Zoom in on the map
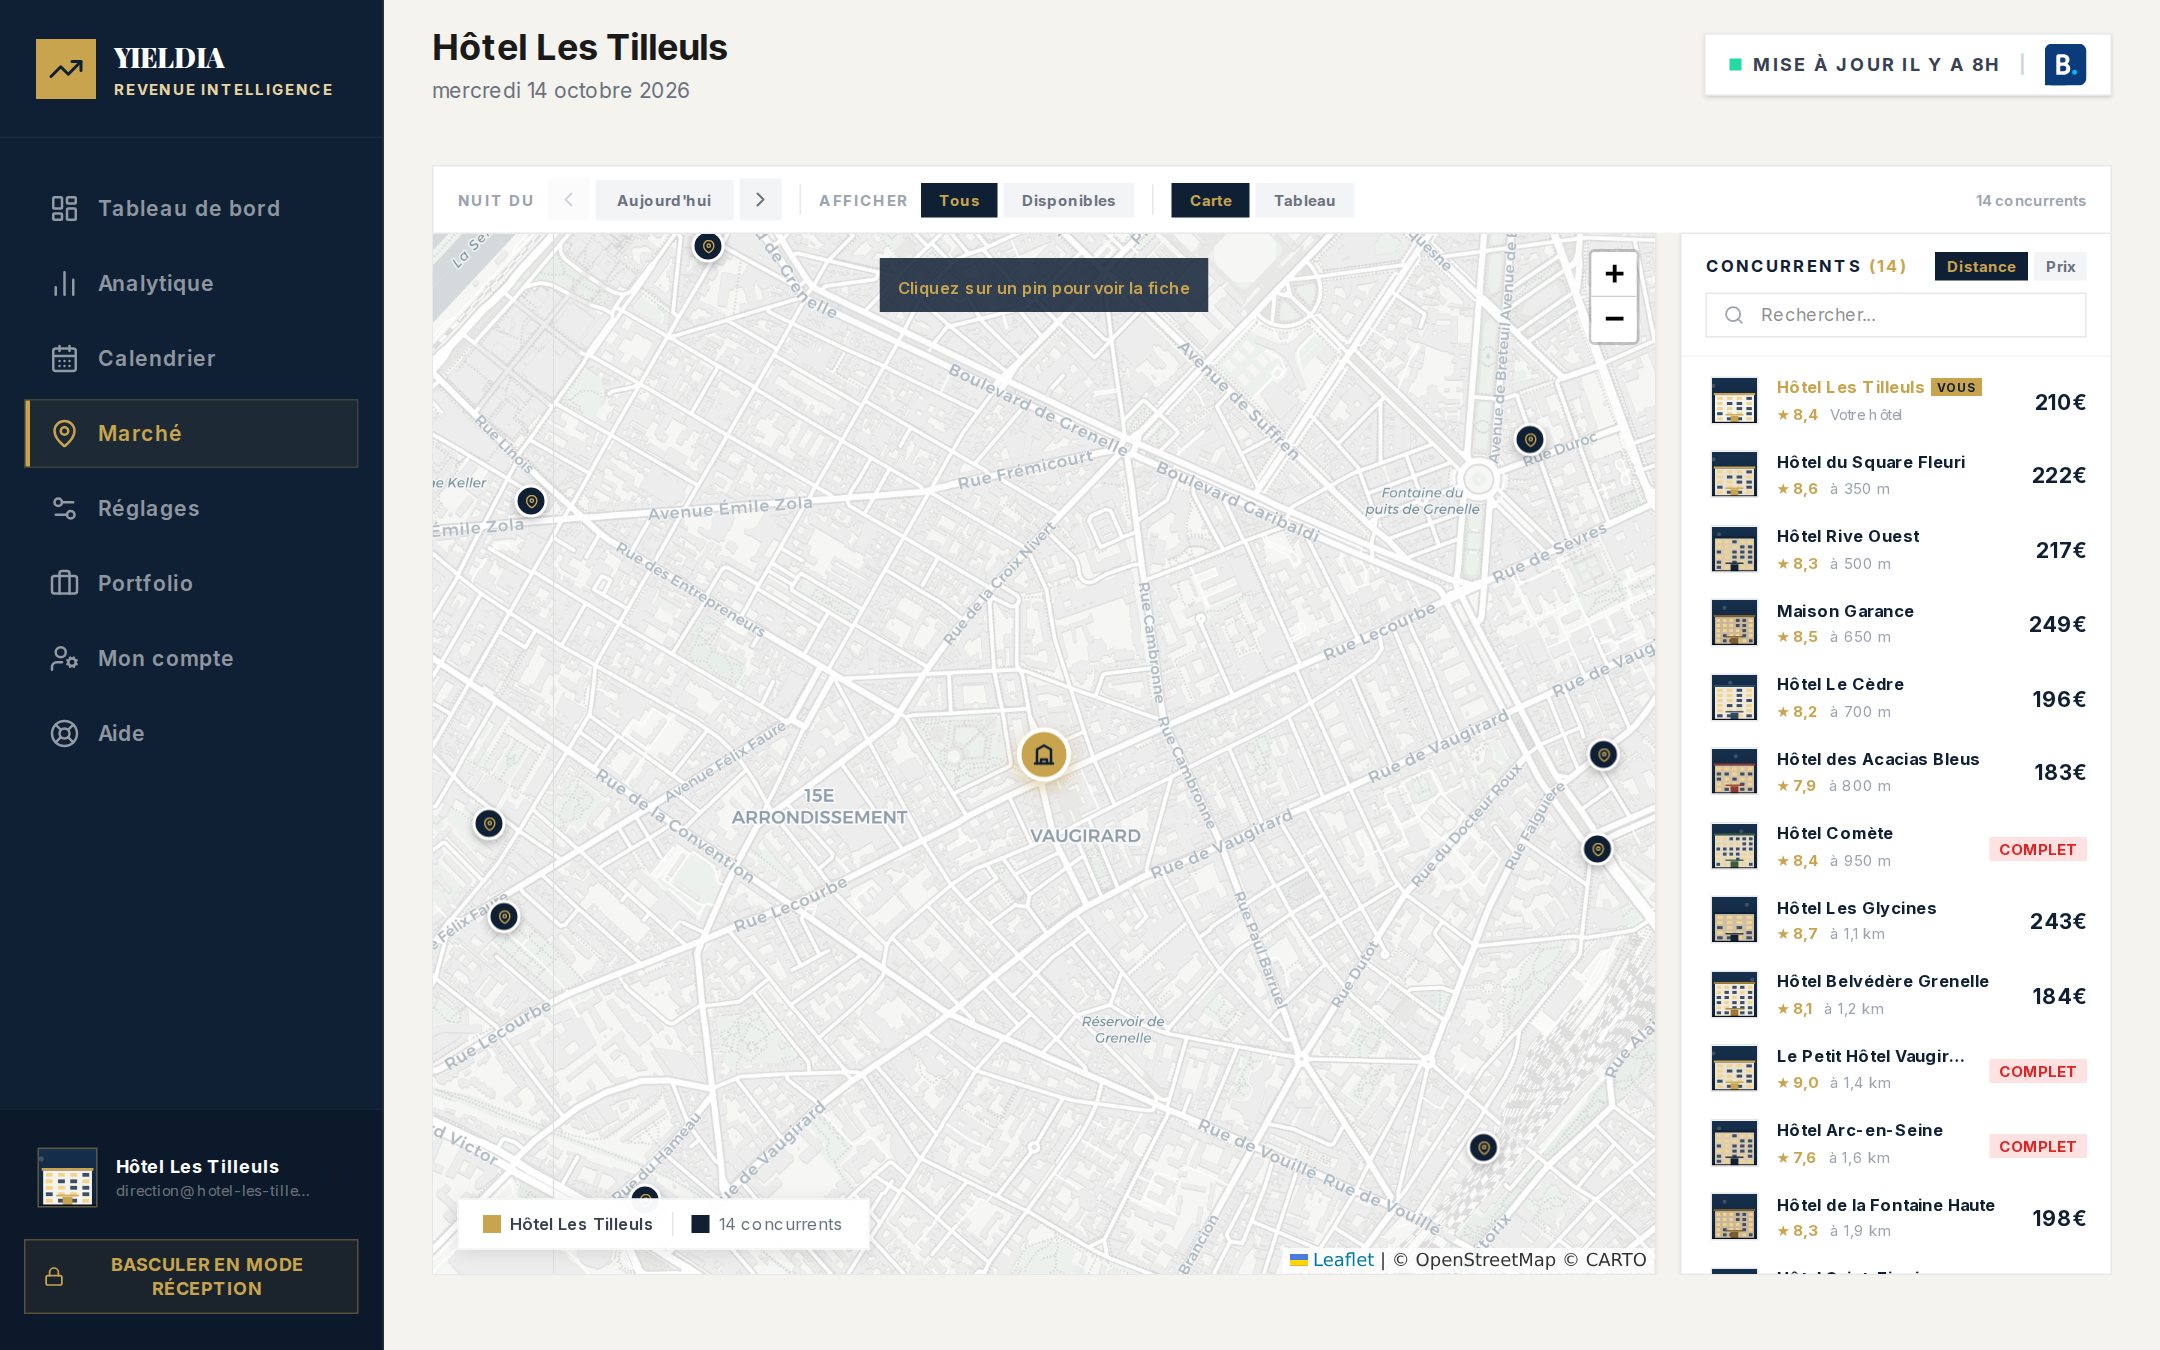This screenshot has height=1350, width=2160. pyautogui.click(x=1614, y=274)
